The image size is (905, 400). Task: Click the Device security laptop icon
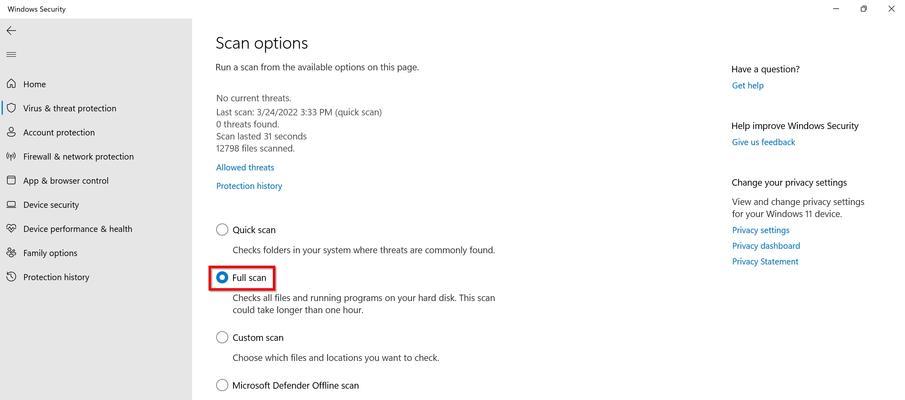click(11, 204)
